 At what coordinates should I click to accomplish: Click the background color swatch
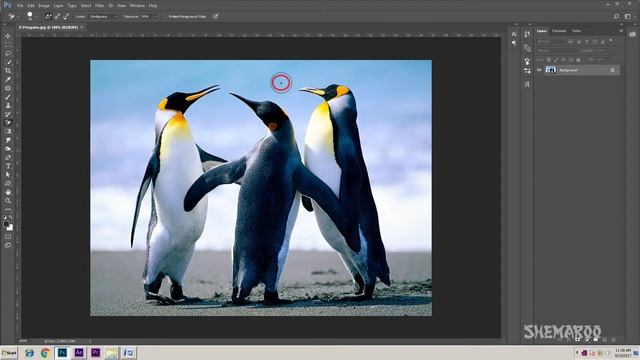[x=10, y=227]
